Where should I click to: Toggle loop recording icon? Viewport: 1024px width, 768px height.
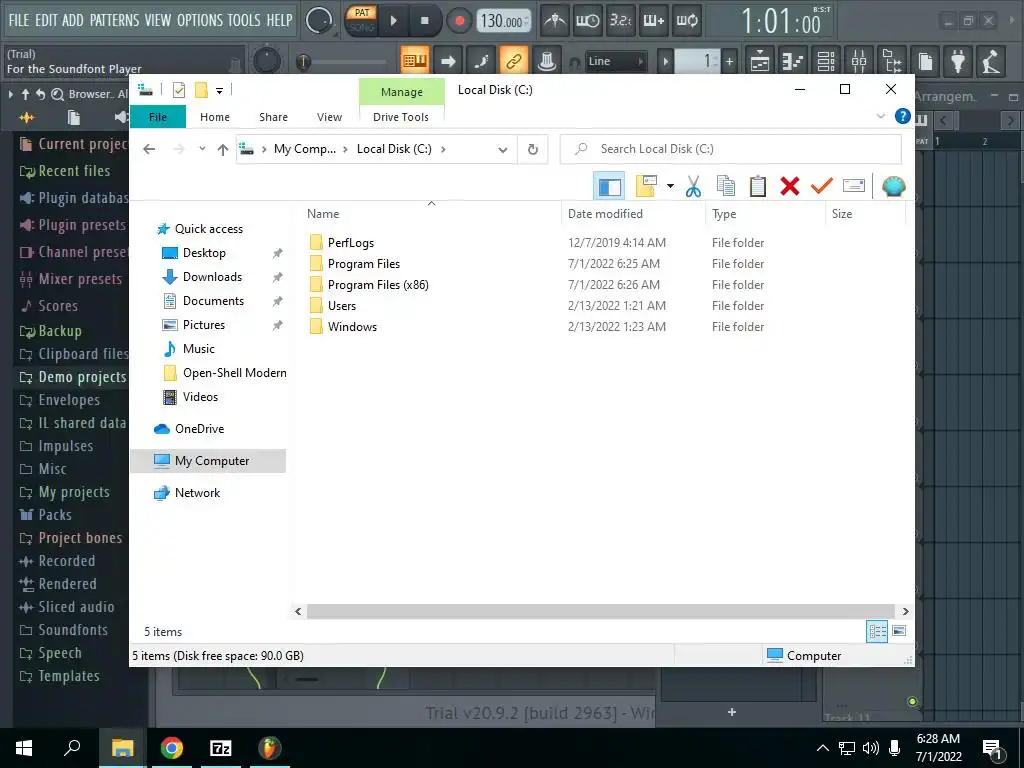click(686, 21)
